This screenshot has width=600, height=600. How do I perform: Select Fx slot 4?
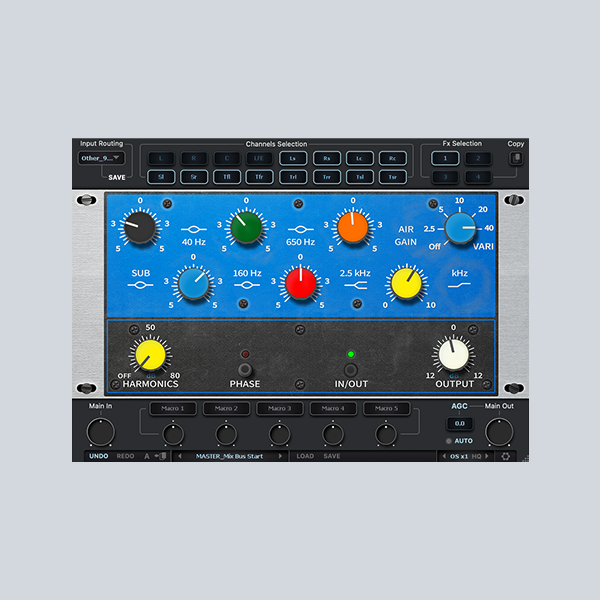[478, 177]
